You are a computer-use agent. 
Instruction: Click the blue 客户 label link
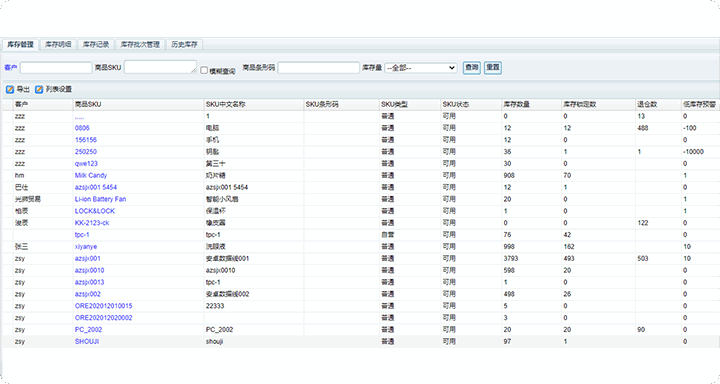[x=11, y=68]
